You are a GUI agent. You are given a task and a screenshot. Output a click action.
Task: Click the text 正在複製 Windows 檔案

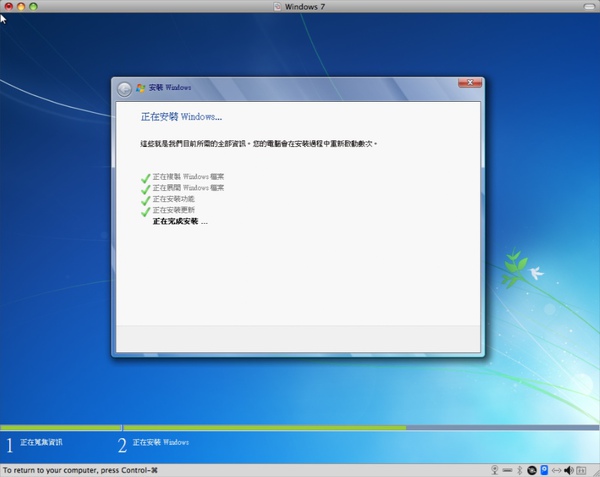click(188, 176)
